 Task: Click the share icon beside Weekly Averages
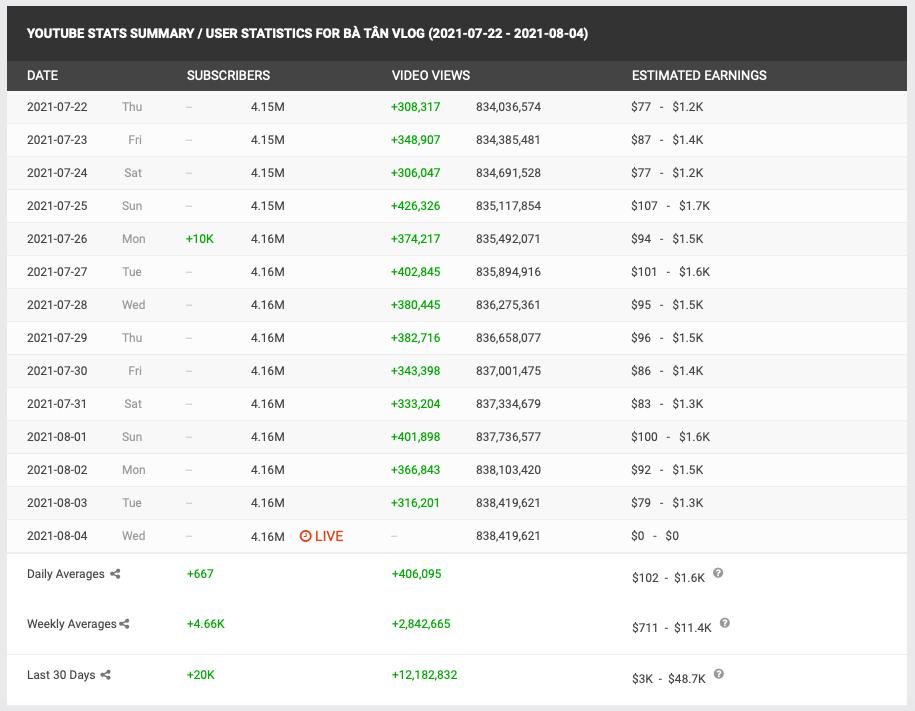[125, 624]
